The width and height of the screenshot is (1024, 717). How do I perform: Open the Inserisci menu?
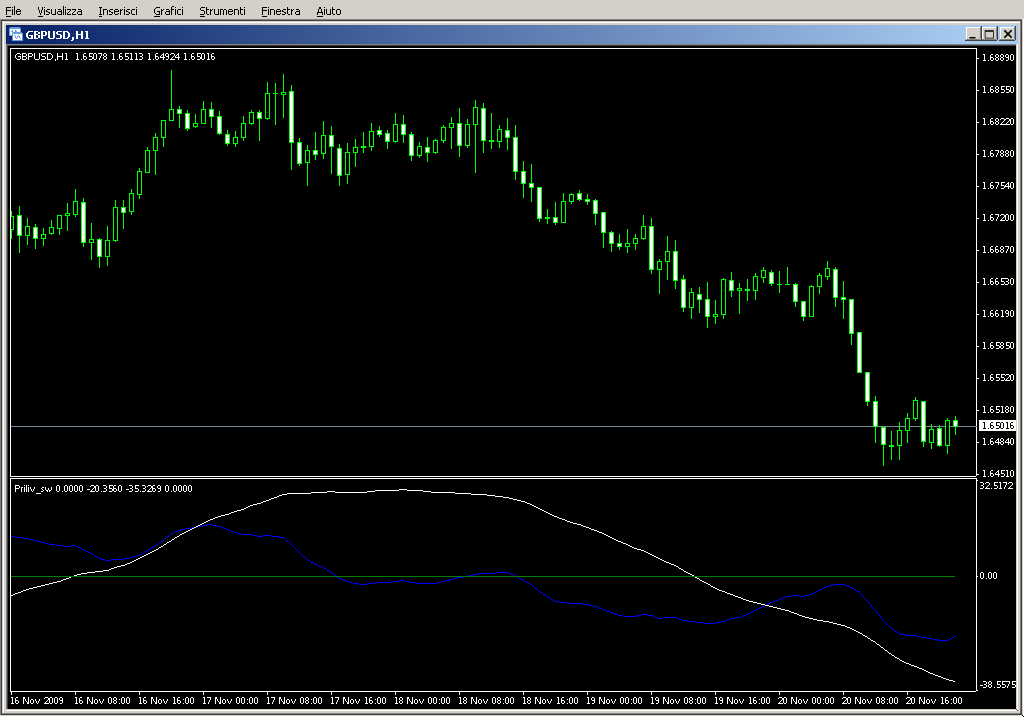[118, 11]
